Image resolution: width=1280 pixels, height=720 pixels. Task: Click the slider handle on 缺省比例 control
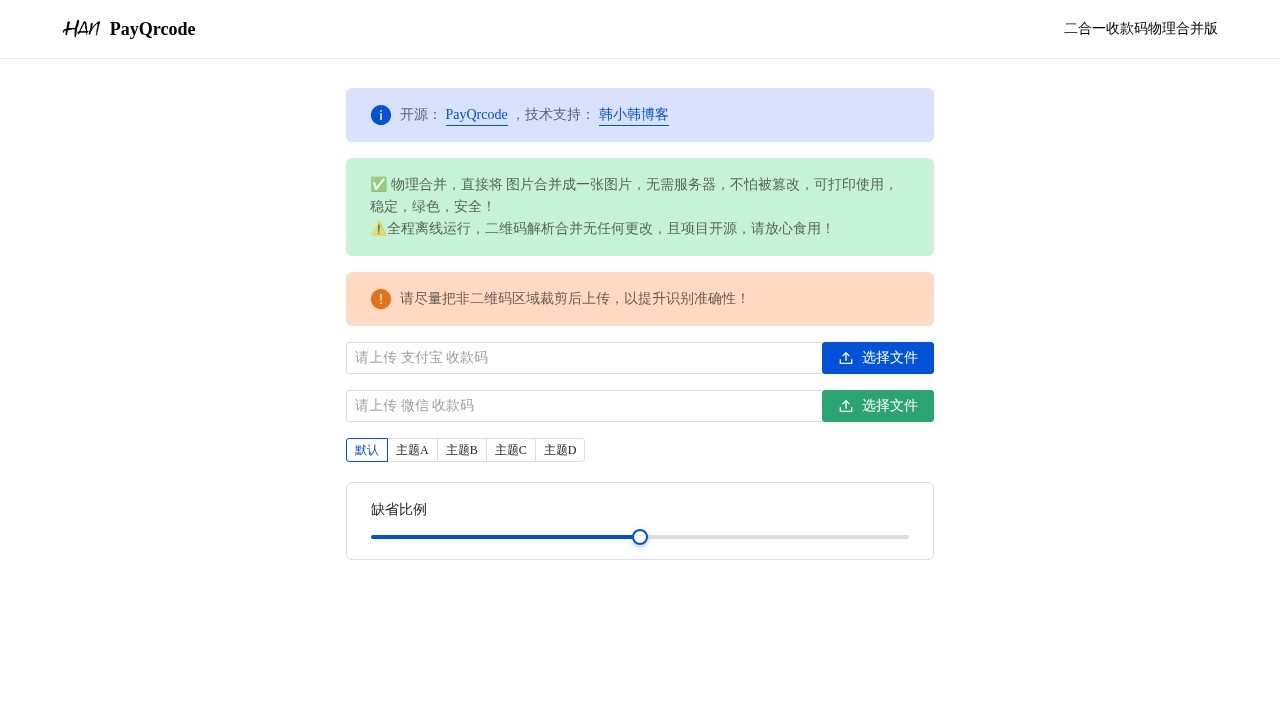click(640, 537)
